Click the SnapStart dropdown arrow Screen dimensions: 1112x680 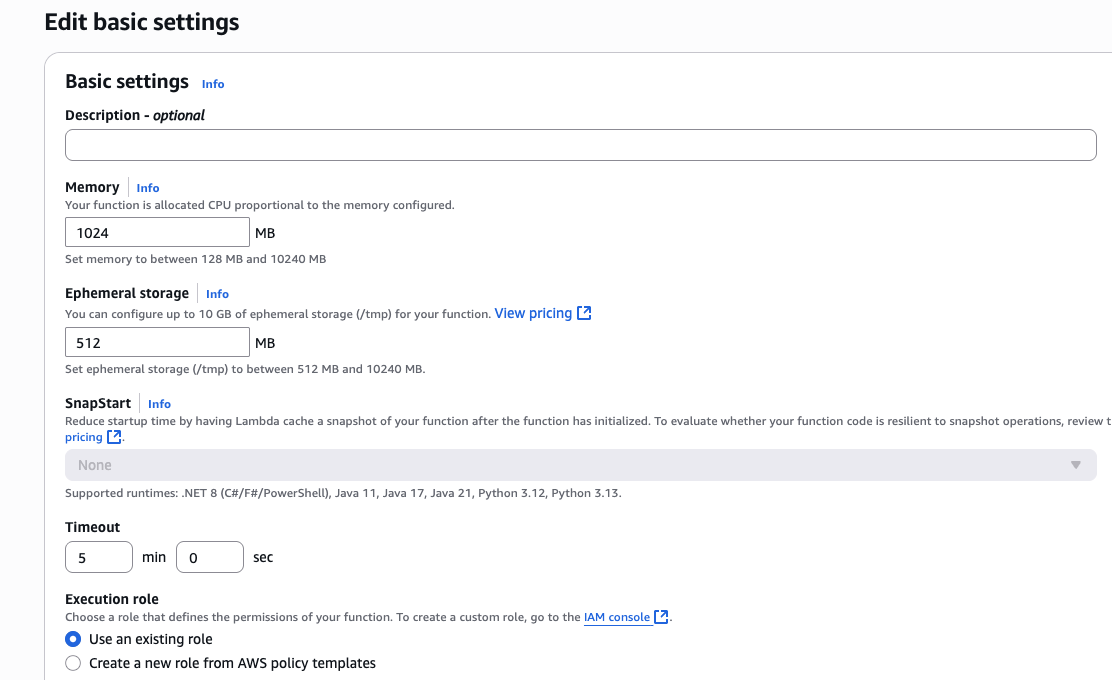(1076, 465)
